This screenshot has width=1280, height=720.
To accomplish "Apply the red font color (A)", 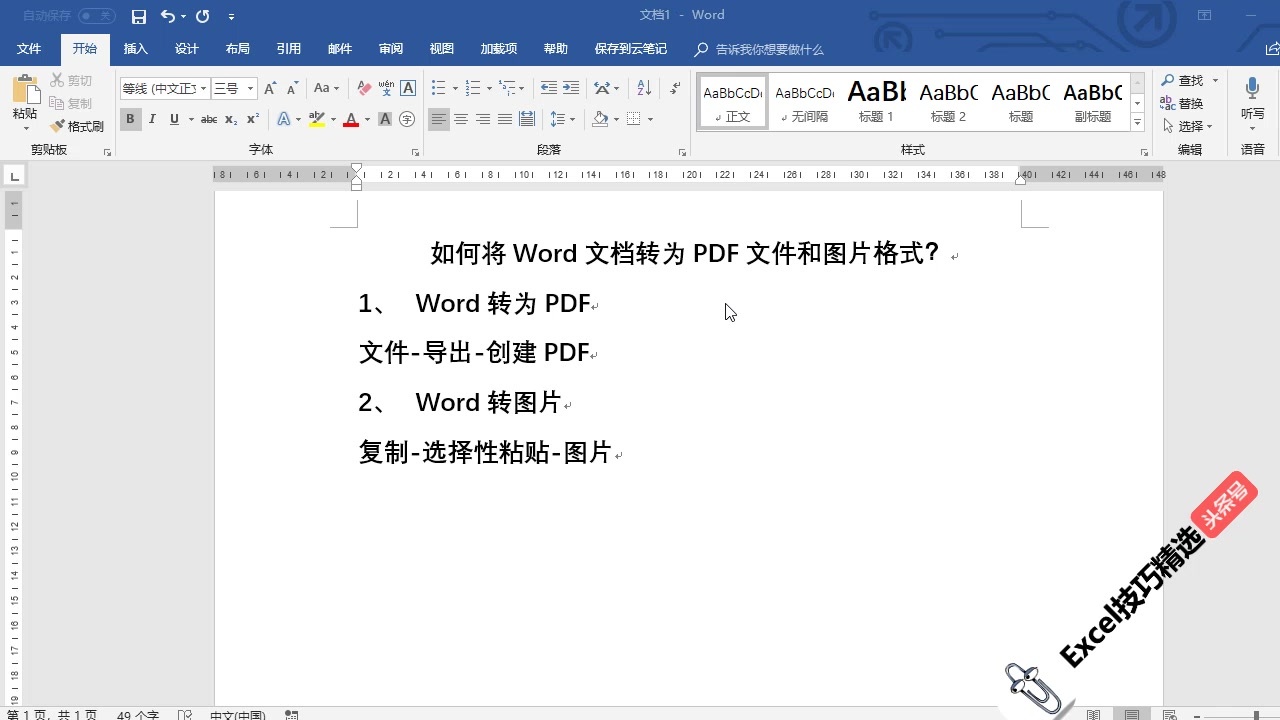I will pos(351,119).
